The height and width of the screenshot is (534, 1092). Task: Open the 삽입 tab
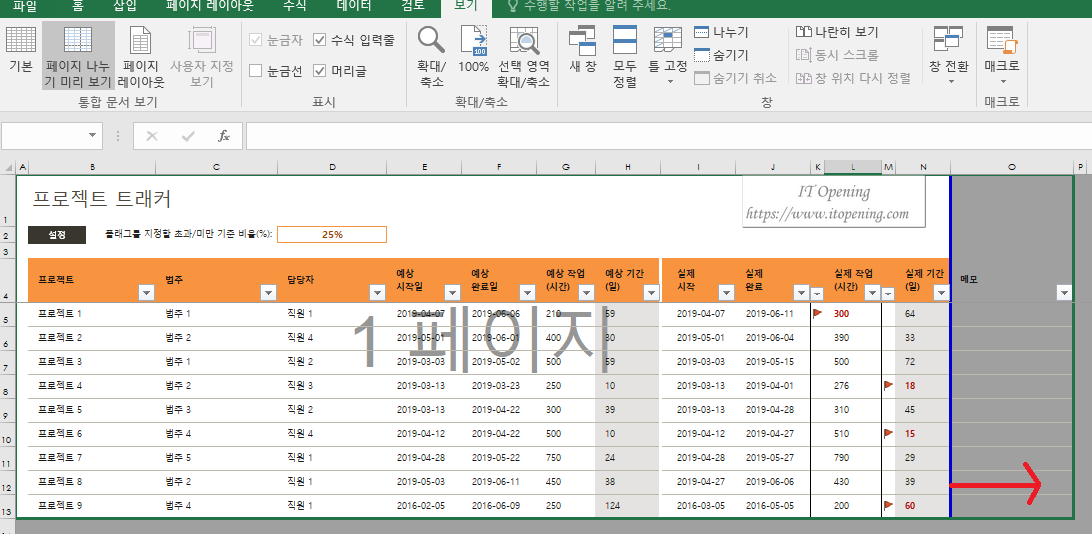point(125,6)
